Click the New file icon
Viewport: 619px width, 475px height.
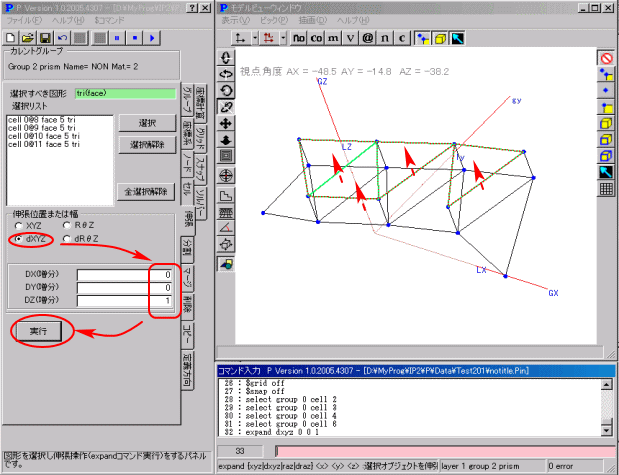click(11, 38)
